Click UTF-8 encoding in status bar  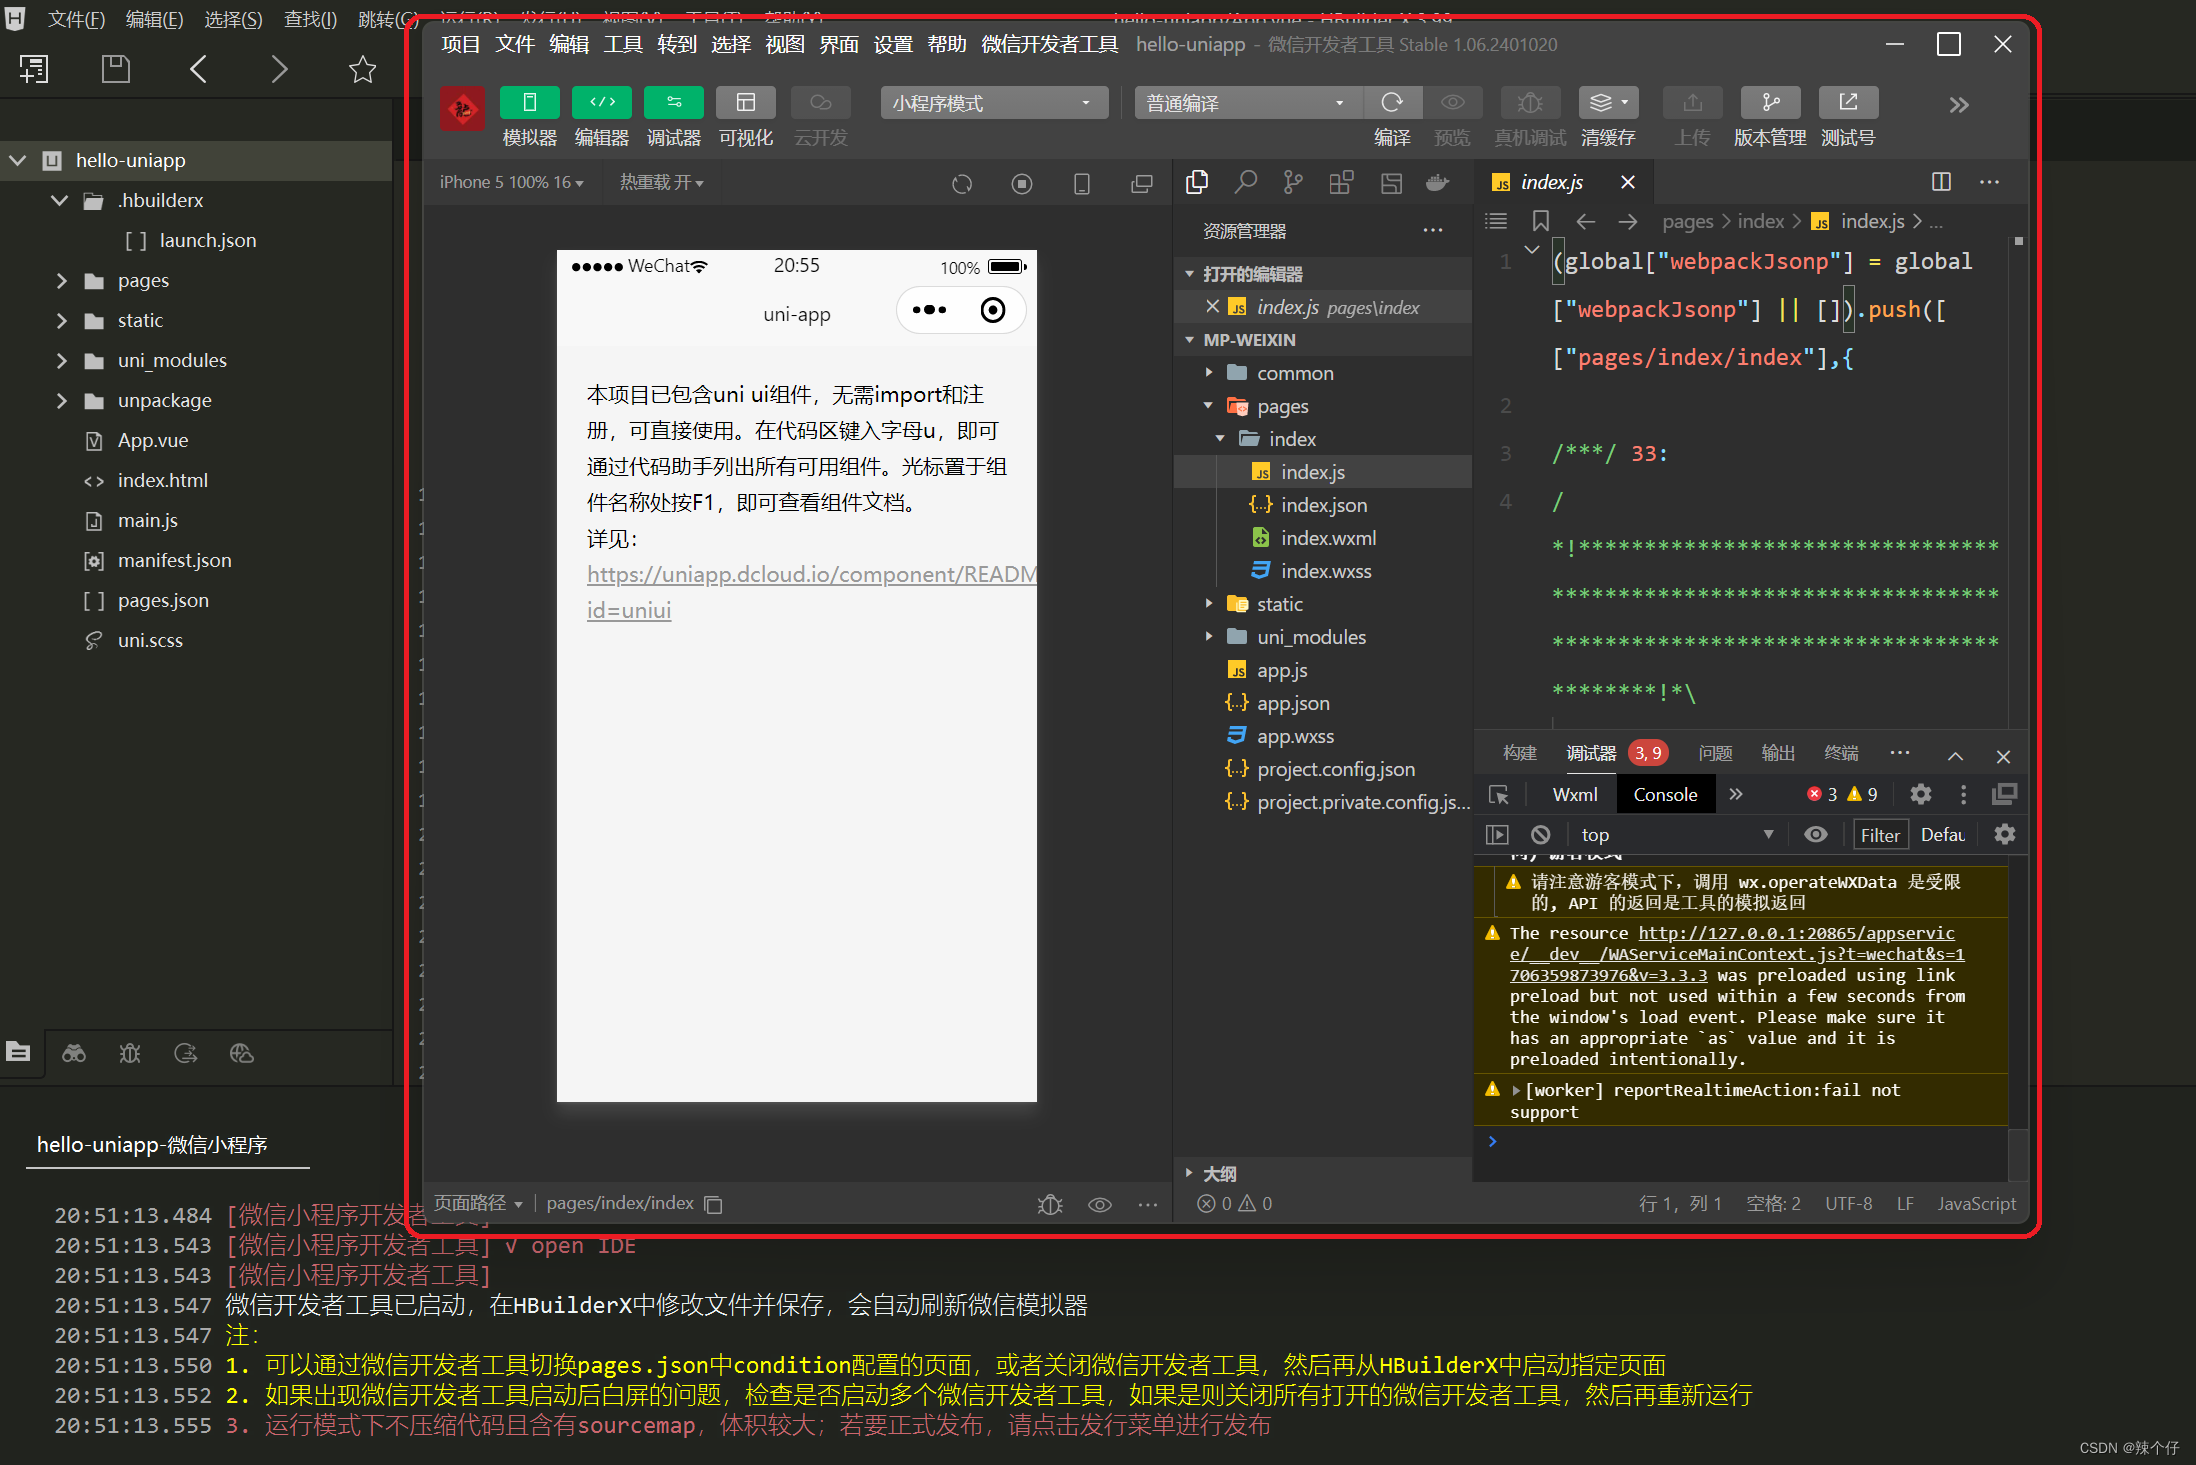coord(1848,1203)
